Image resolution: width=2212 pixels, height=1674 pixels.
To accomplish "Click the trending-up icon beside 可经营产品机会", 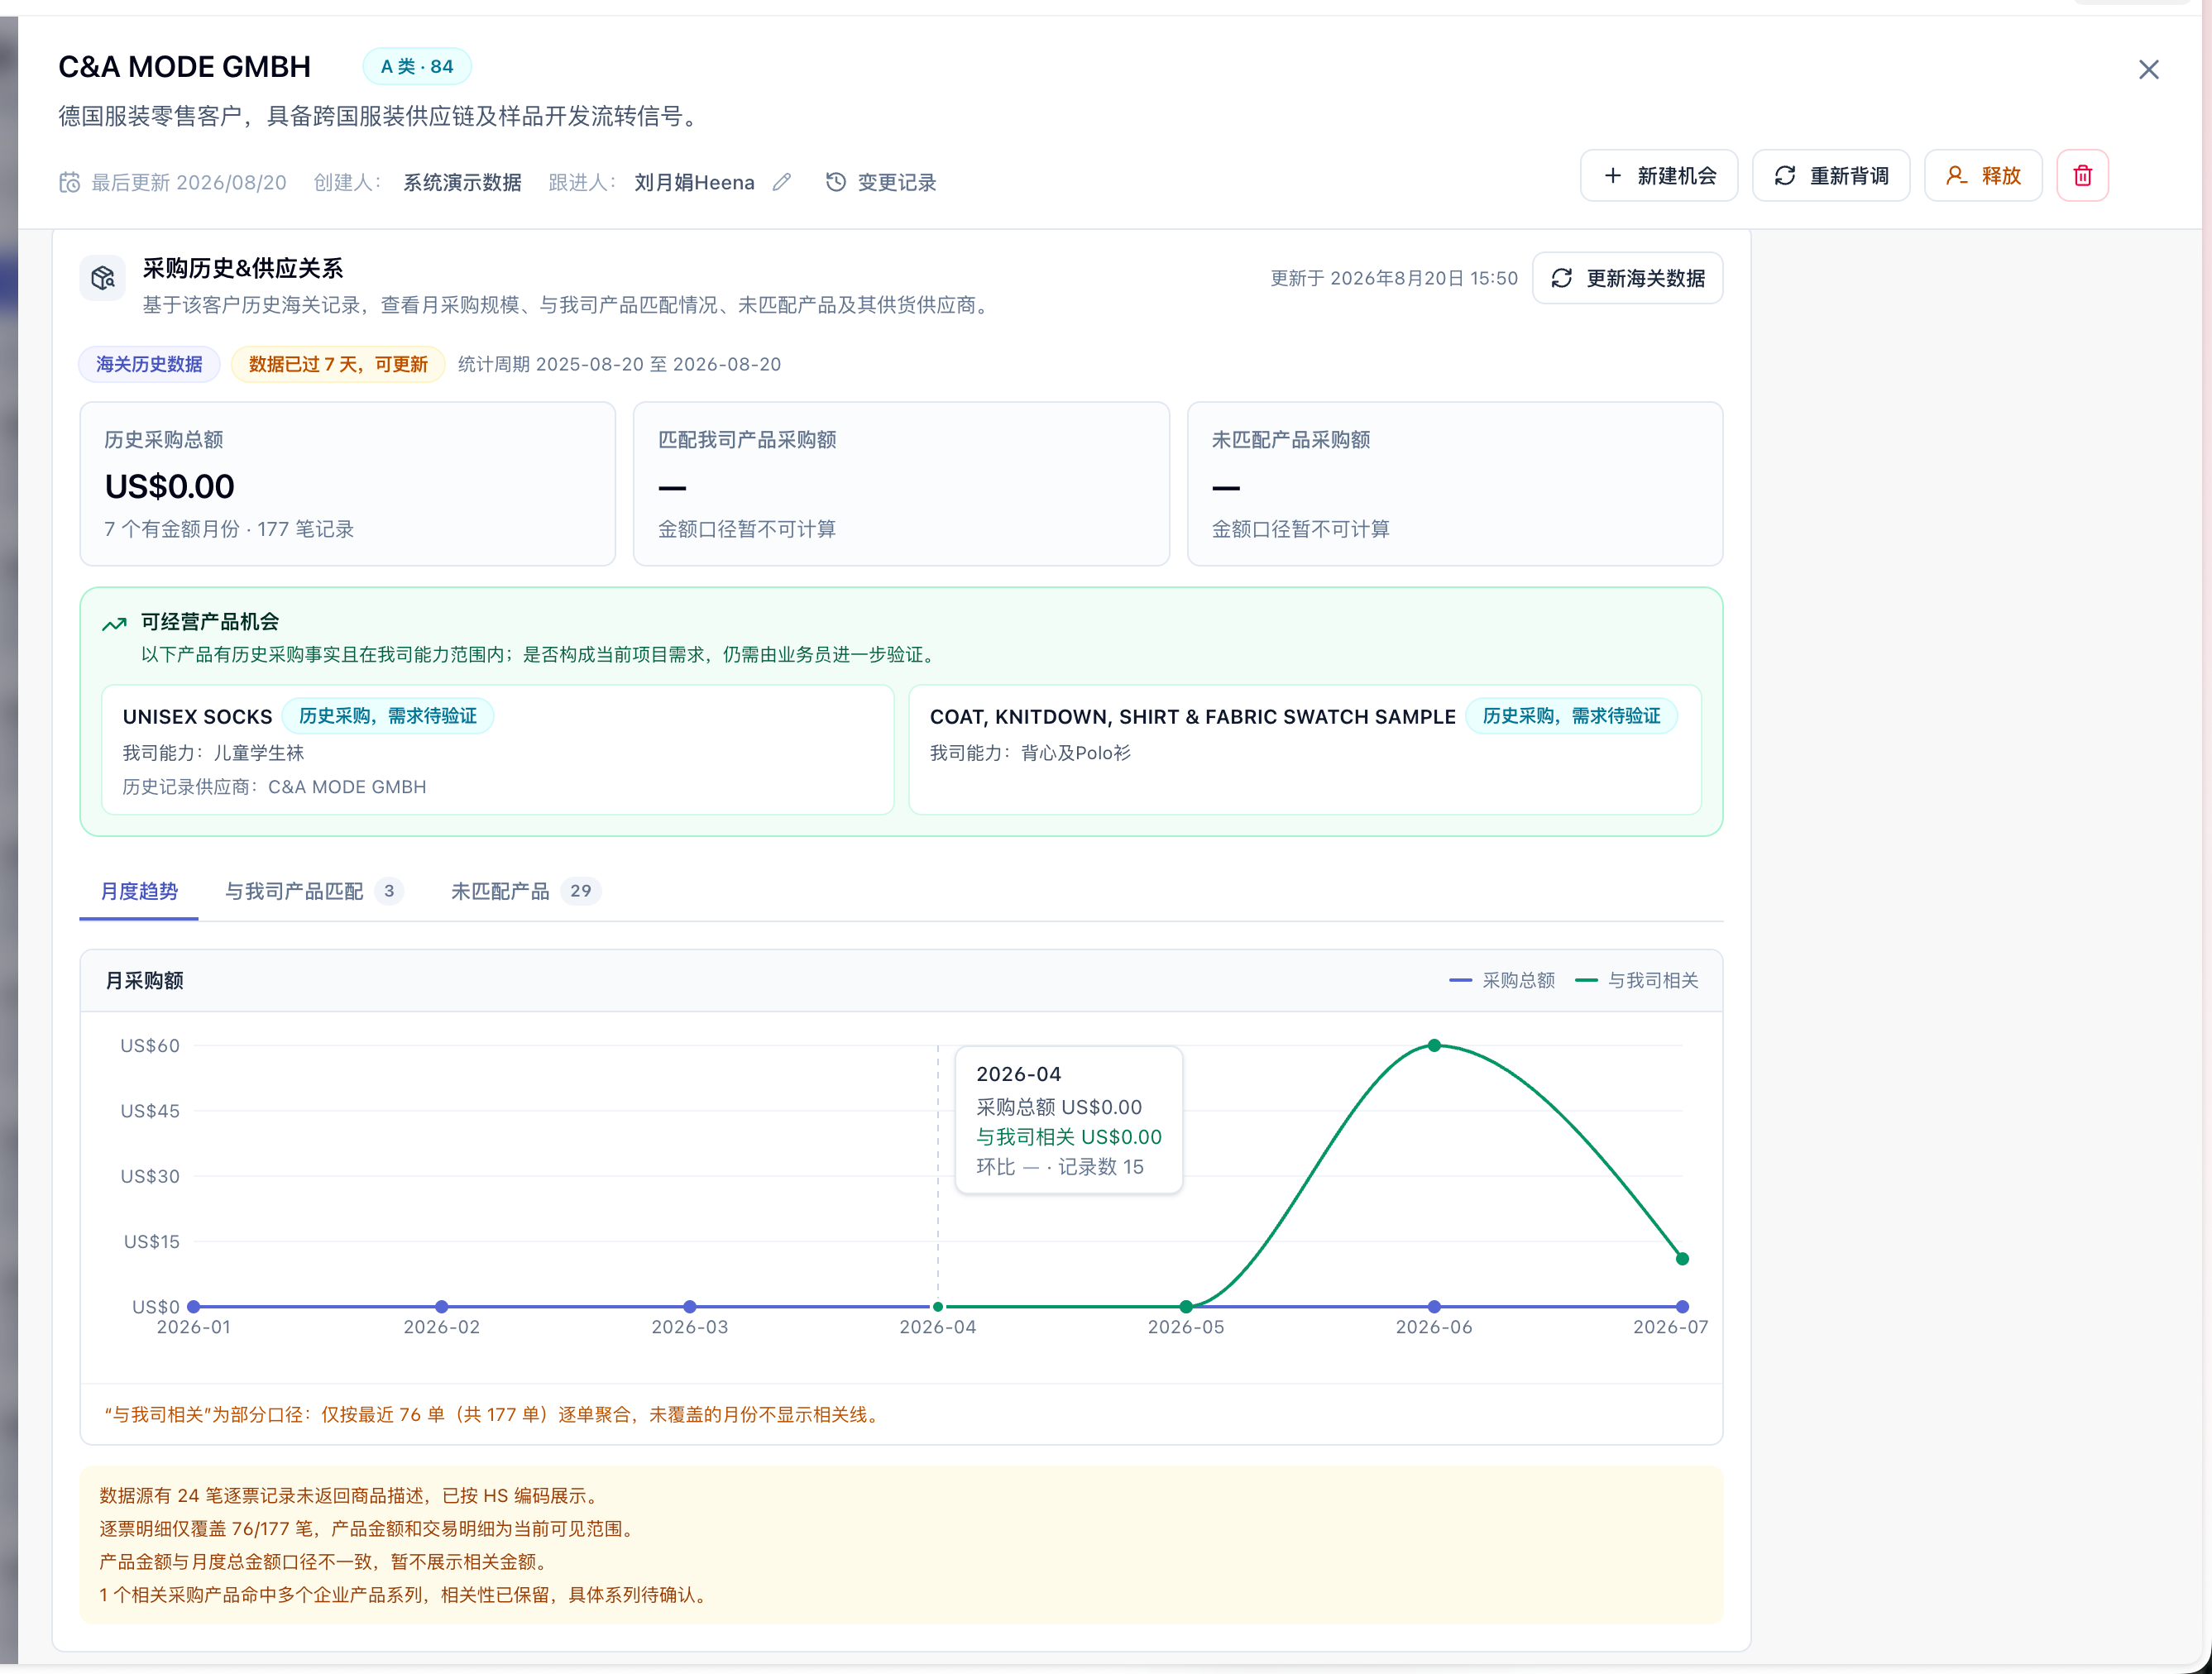I will [114, 624].
